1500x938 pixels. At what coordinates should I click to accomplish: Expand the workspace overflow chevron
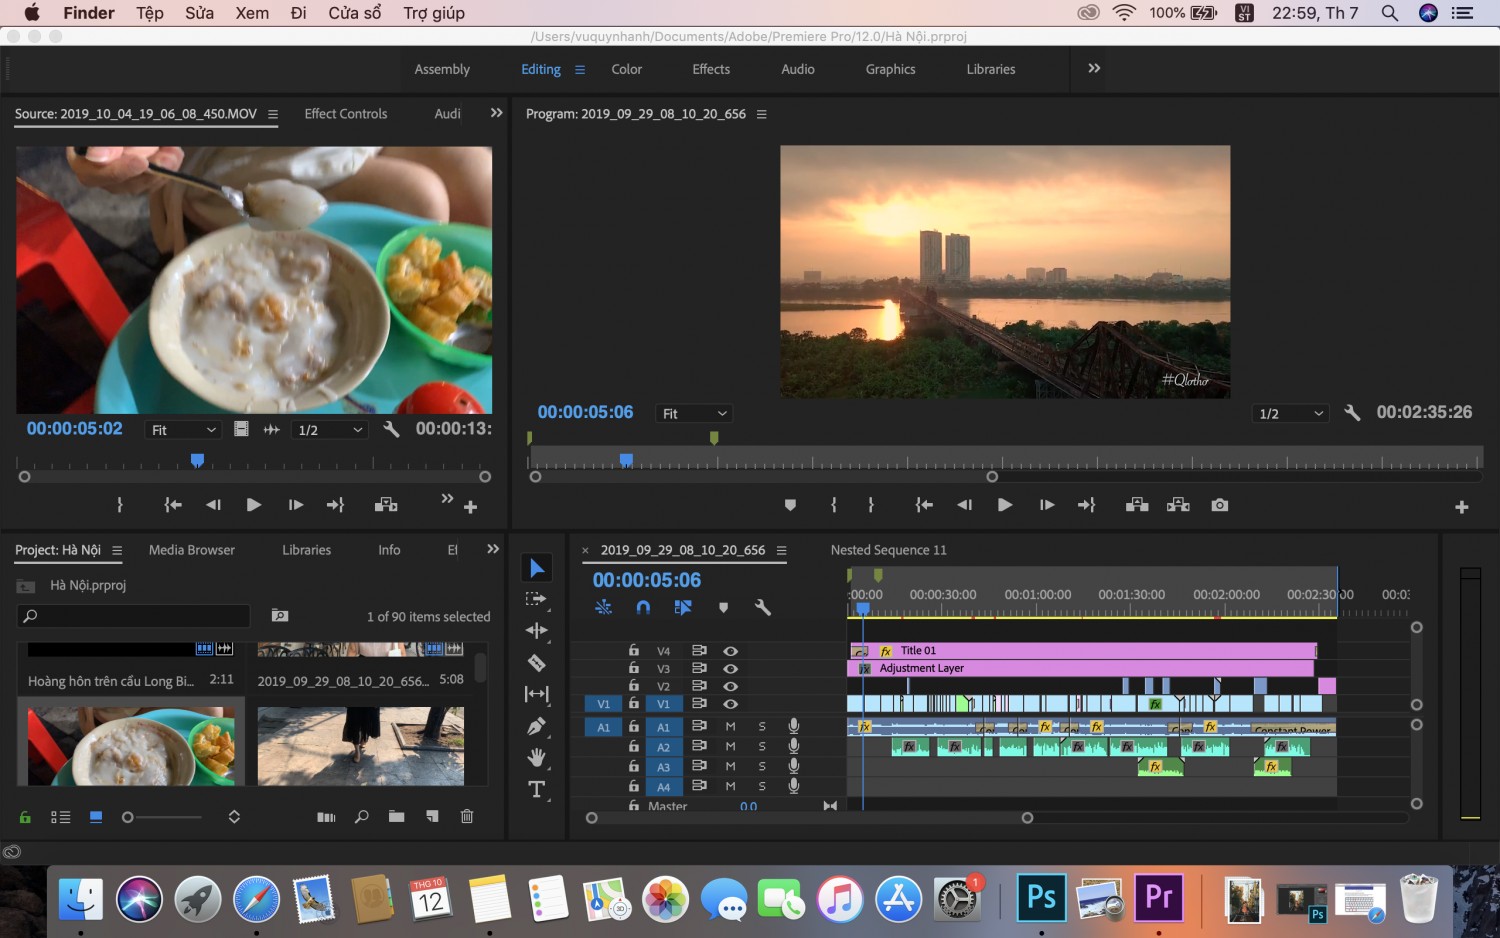pos(1094,68)
